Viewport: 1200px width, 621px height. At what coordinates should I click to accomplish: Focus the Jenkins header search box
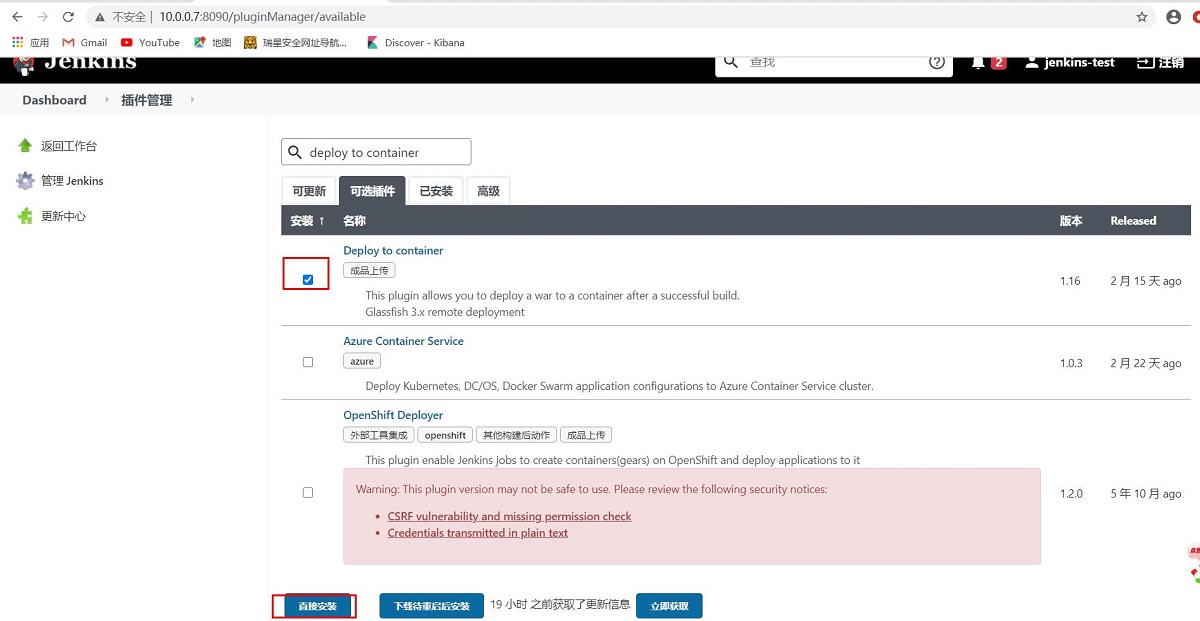[832, 62]
